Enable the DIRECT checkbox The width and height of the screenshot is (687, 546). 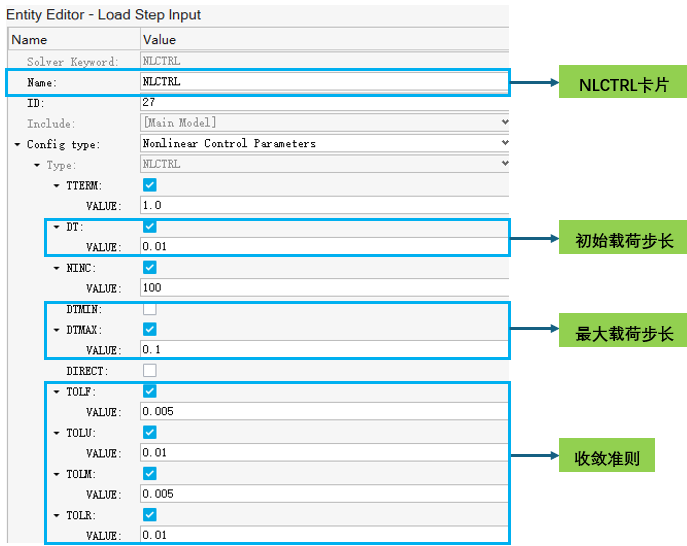(149, 371)
